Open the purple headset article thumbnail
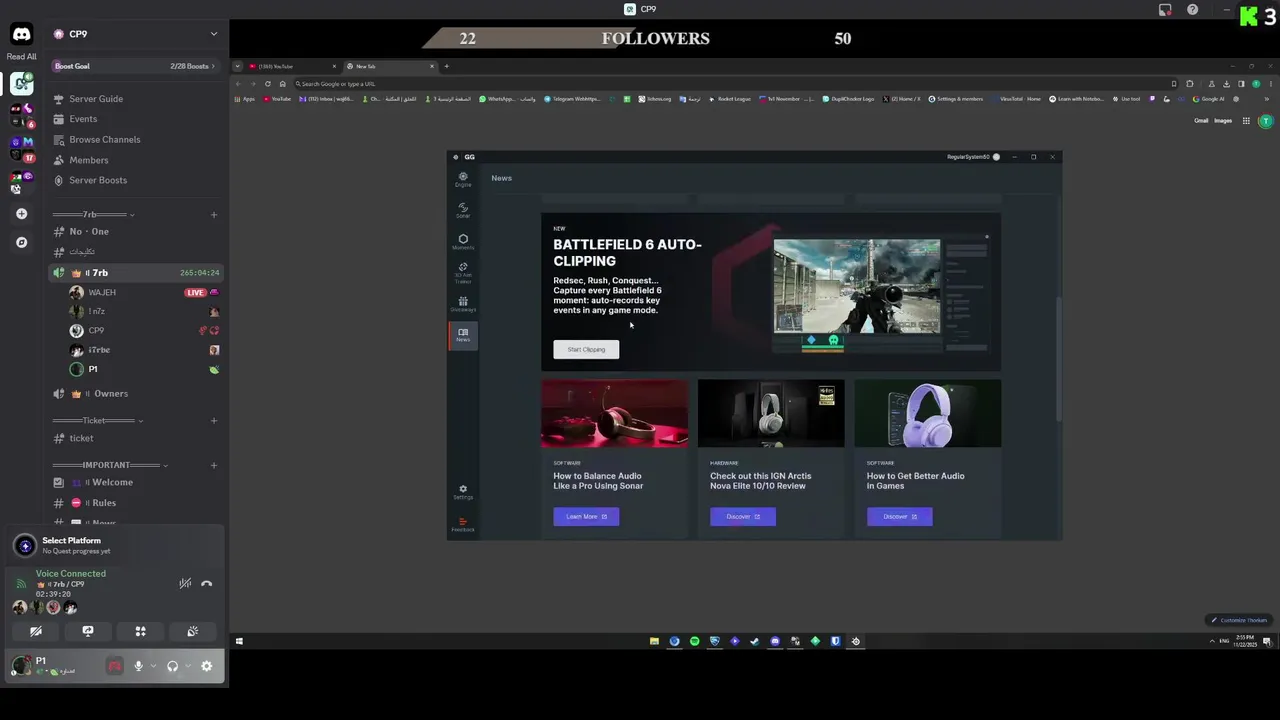Viewport: 1280px width, 720px height. coord(927,413)
